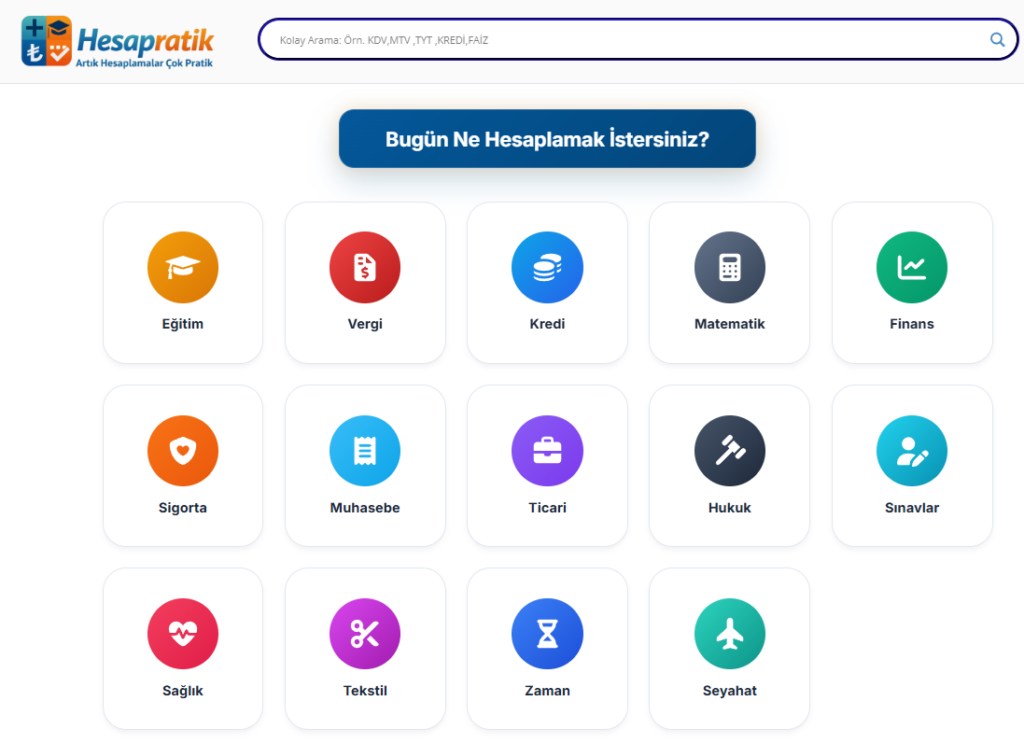Open the Finans category text label
This screenshot has width=1024, height=743.
[x=911, y=324]
